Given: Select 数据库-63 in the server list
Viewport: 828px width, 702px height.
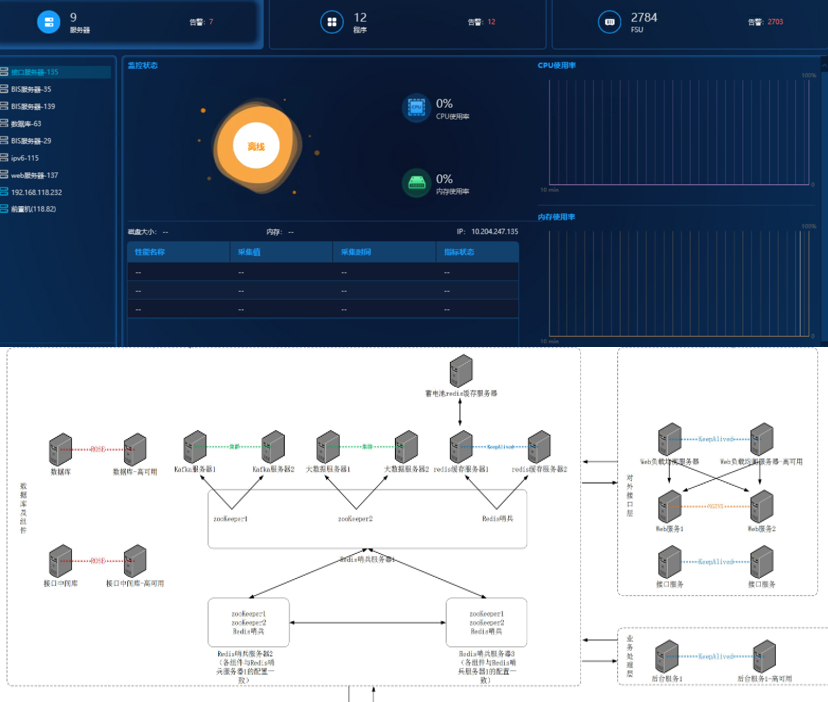Looking at the screenshot, I should (26, 124).
